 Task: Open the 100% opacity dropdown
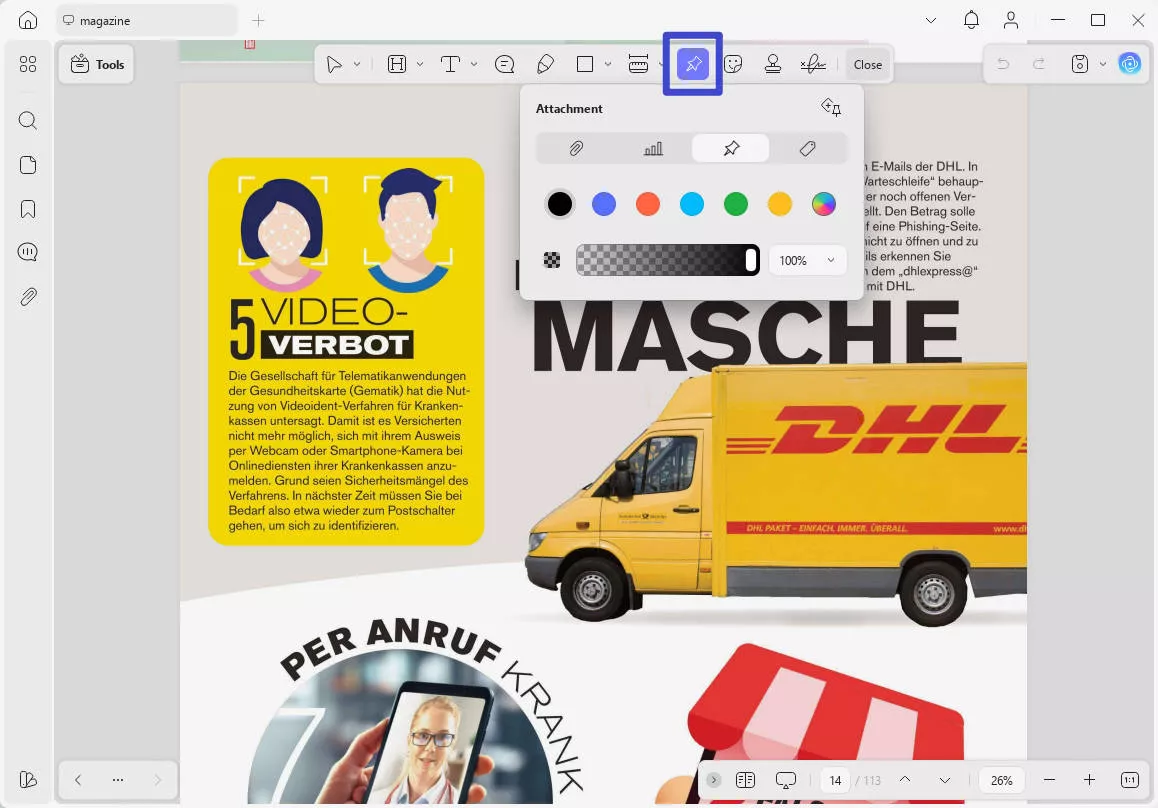[807, 260]
